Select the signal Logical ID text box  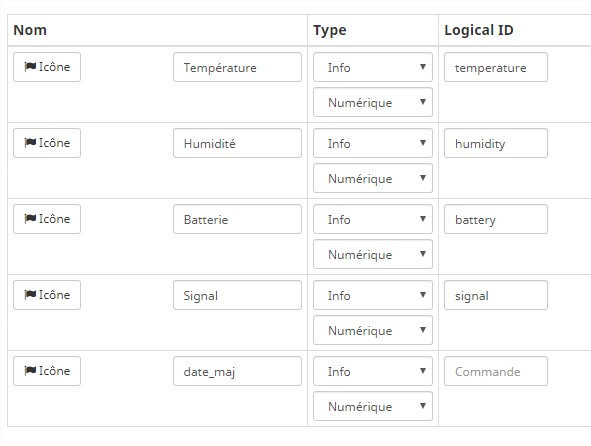[496, 295]
